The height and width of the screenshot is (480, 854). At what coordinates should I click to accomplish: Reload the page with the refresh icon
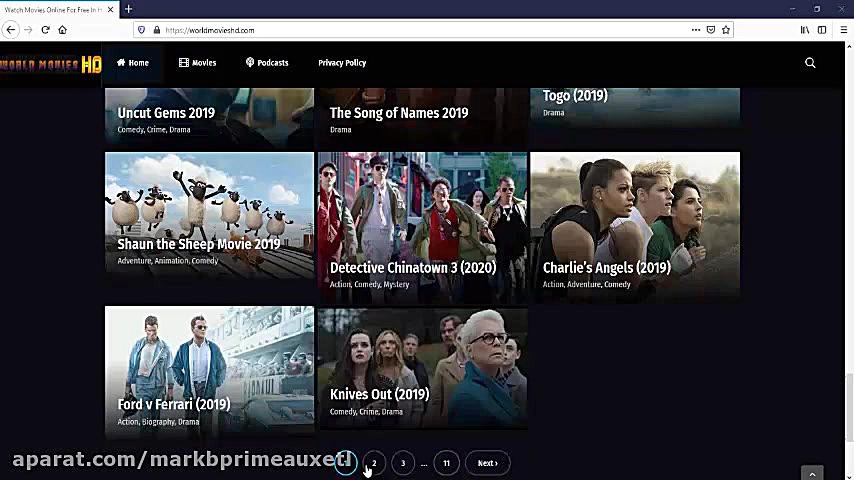tap(45, 30)
